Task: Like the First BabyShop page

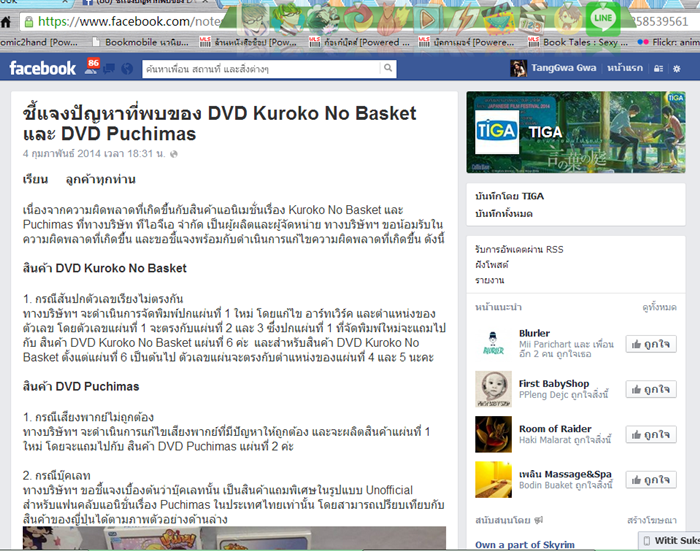Action: coord(651,389)
